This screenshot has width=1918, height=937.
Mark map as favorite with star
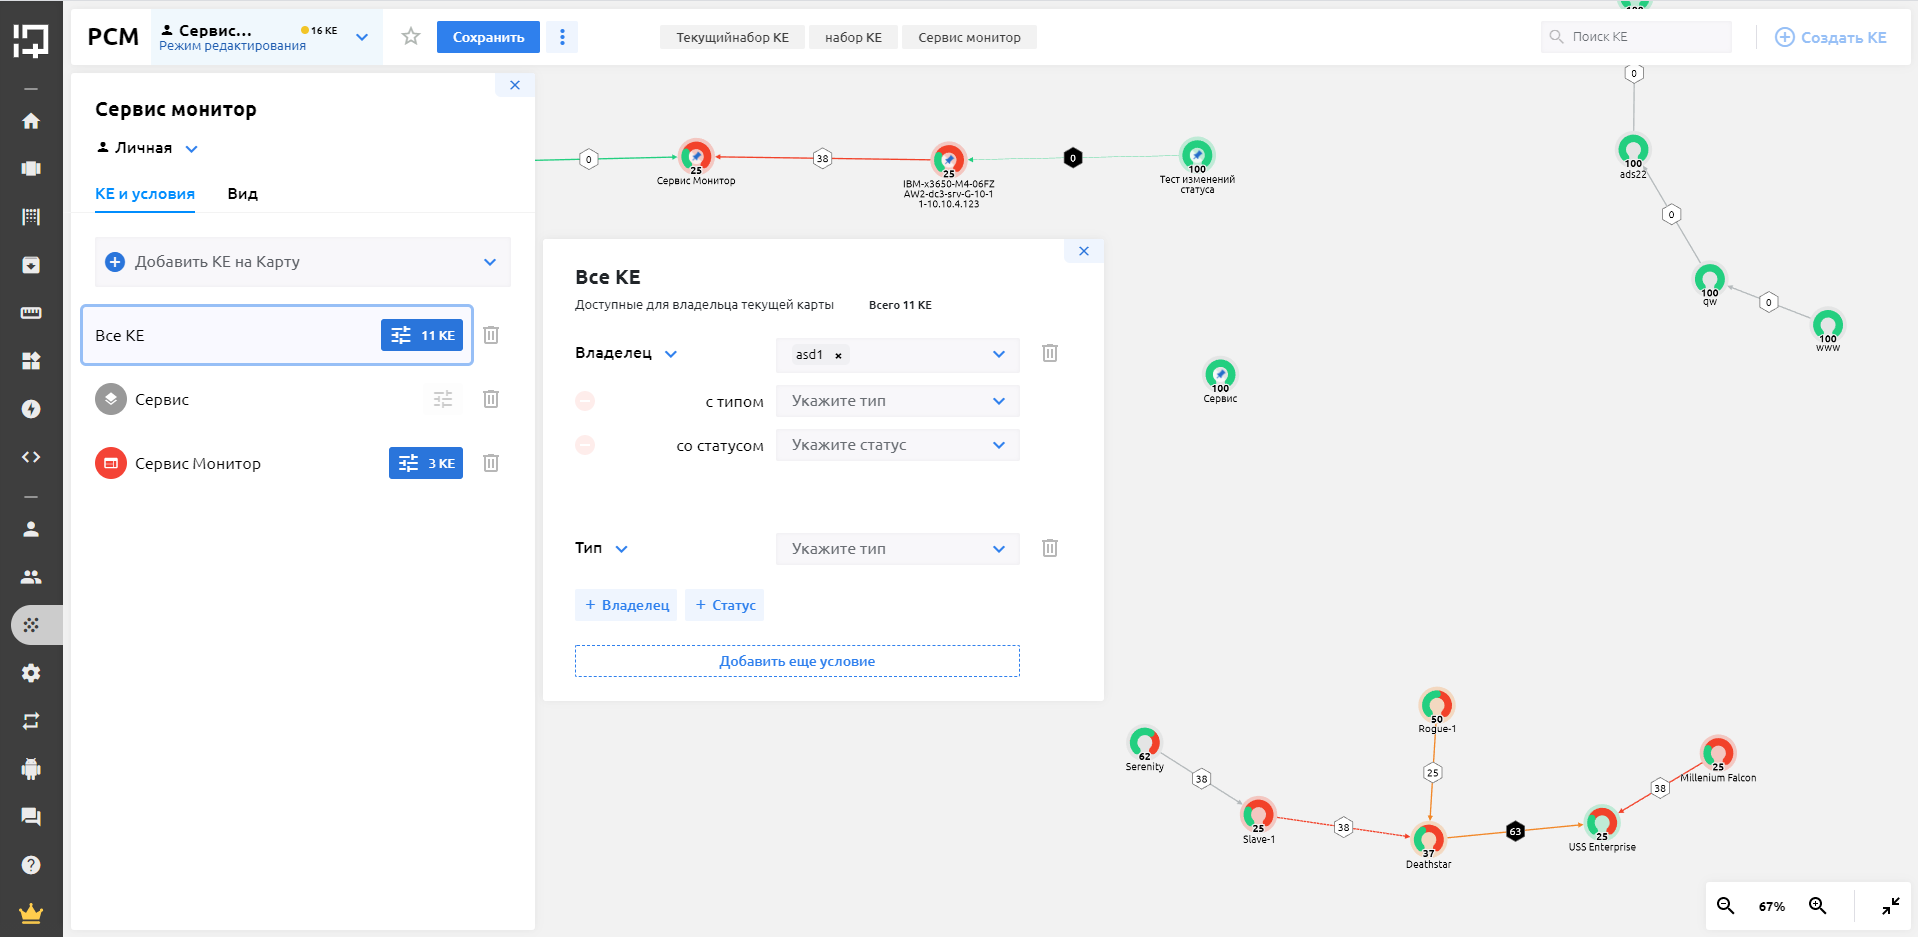(411, 37)
